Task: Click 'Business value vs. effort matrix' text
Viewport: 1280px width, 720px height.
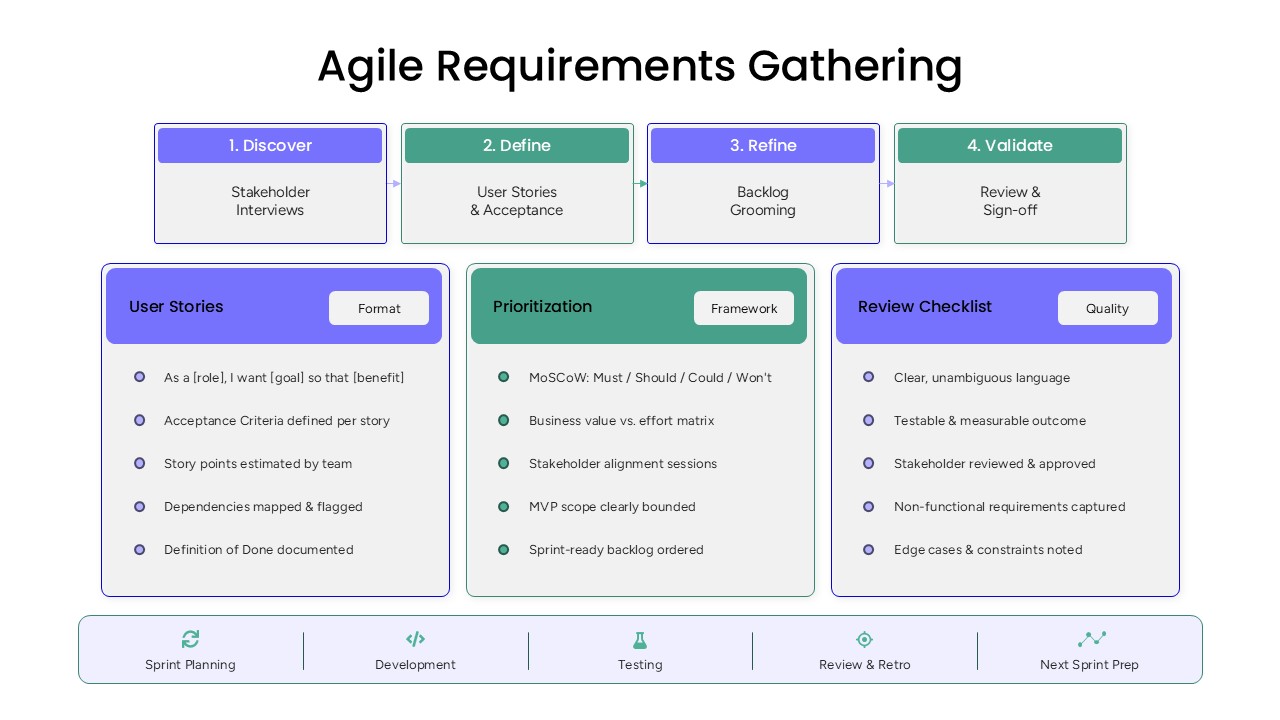Action: (x=622, y=421)
